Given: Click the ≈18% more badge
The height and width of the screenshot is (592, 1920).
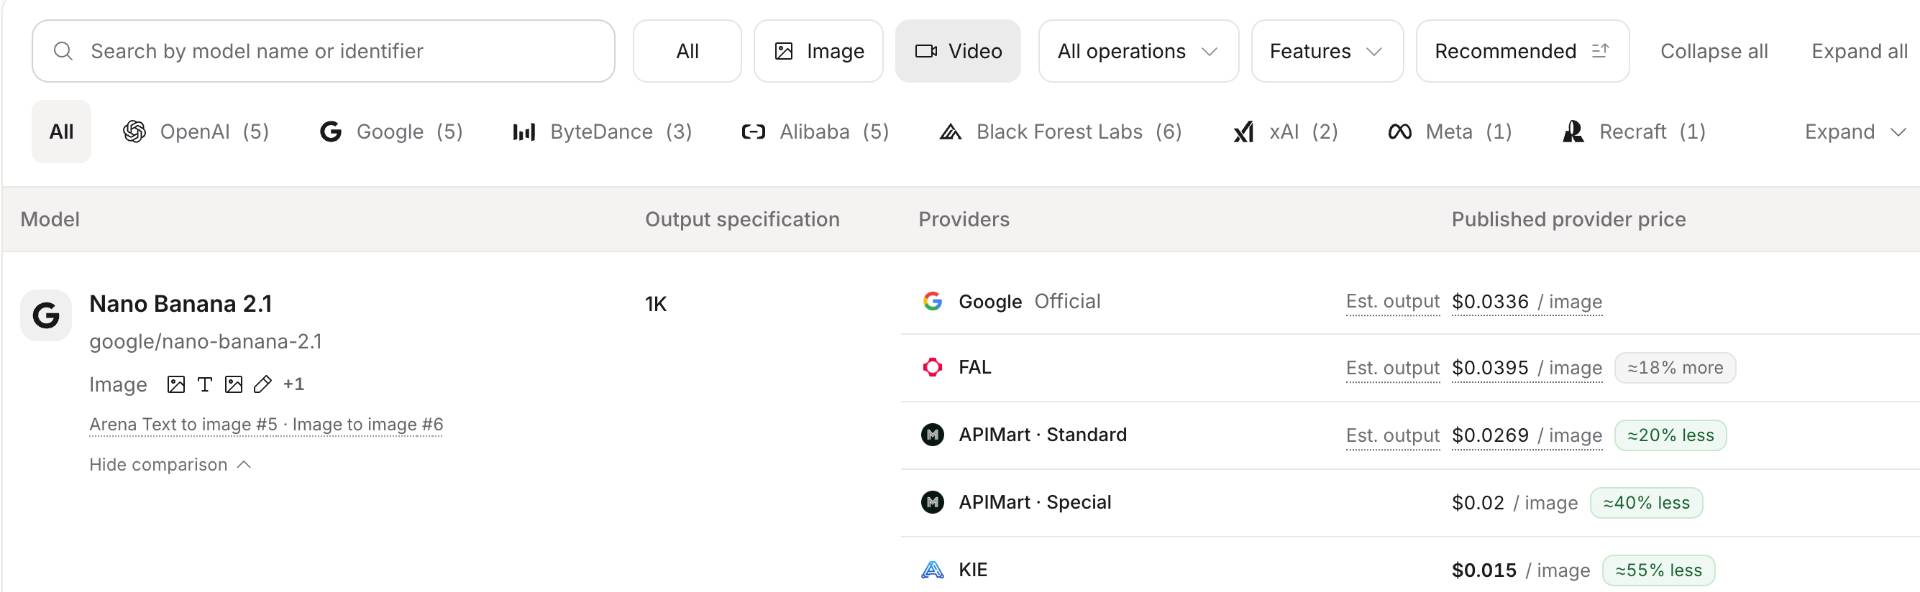Looking at the screenshot, I should [x=1675, y=368].
